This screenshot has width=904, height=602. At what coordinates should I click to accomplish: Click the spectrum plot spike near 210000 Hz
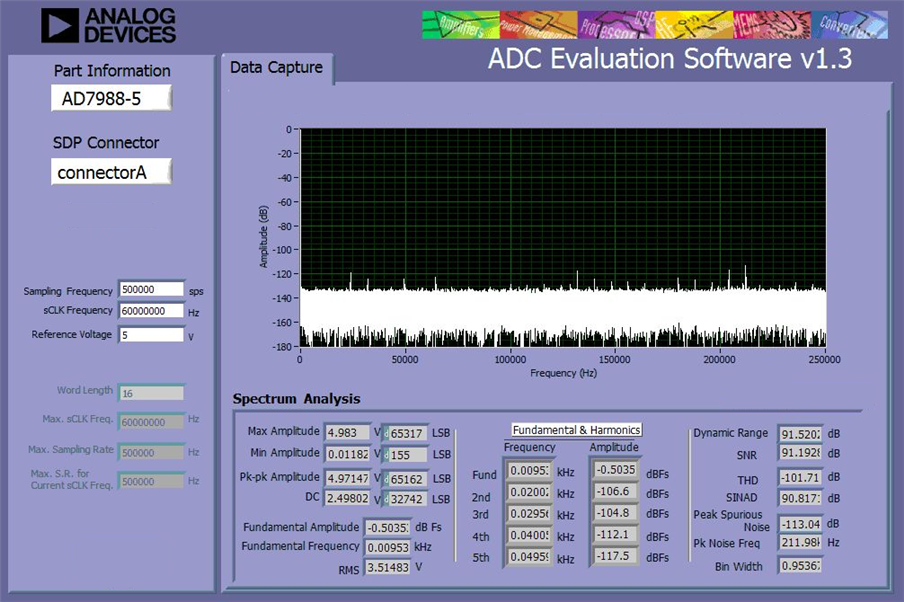[x=745, y=277]
